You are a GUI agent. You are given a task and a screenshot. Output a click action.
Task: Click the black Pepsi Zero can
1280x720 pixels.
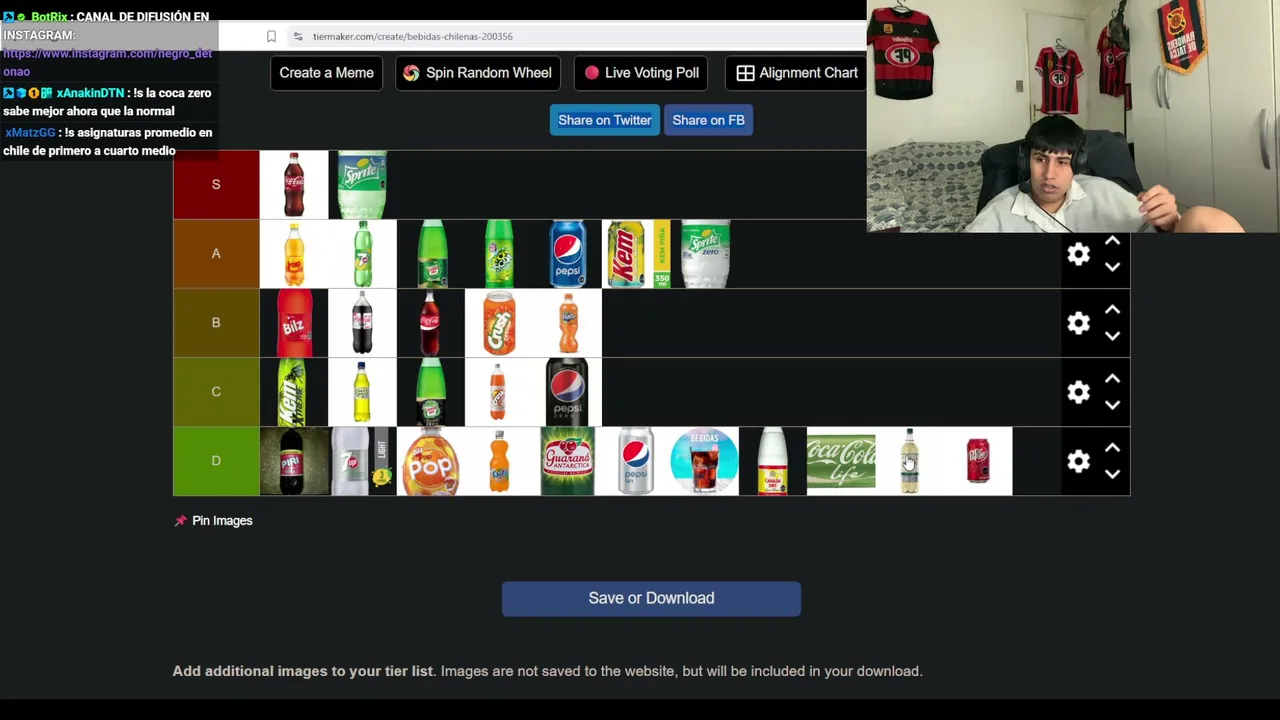(567, 392)
